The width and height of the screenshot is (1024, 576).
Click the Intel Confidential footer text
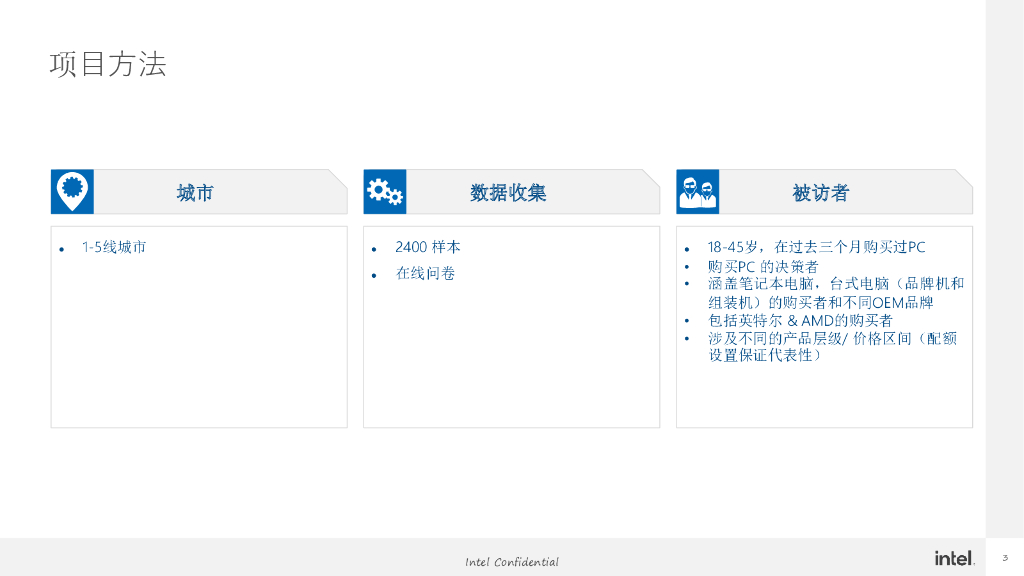(512, 562)
